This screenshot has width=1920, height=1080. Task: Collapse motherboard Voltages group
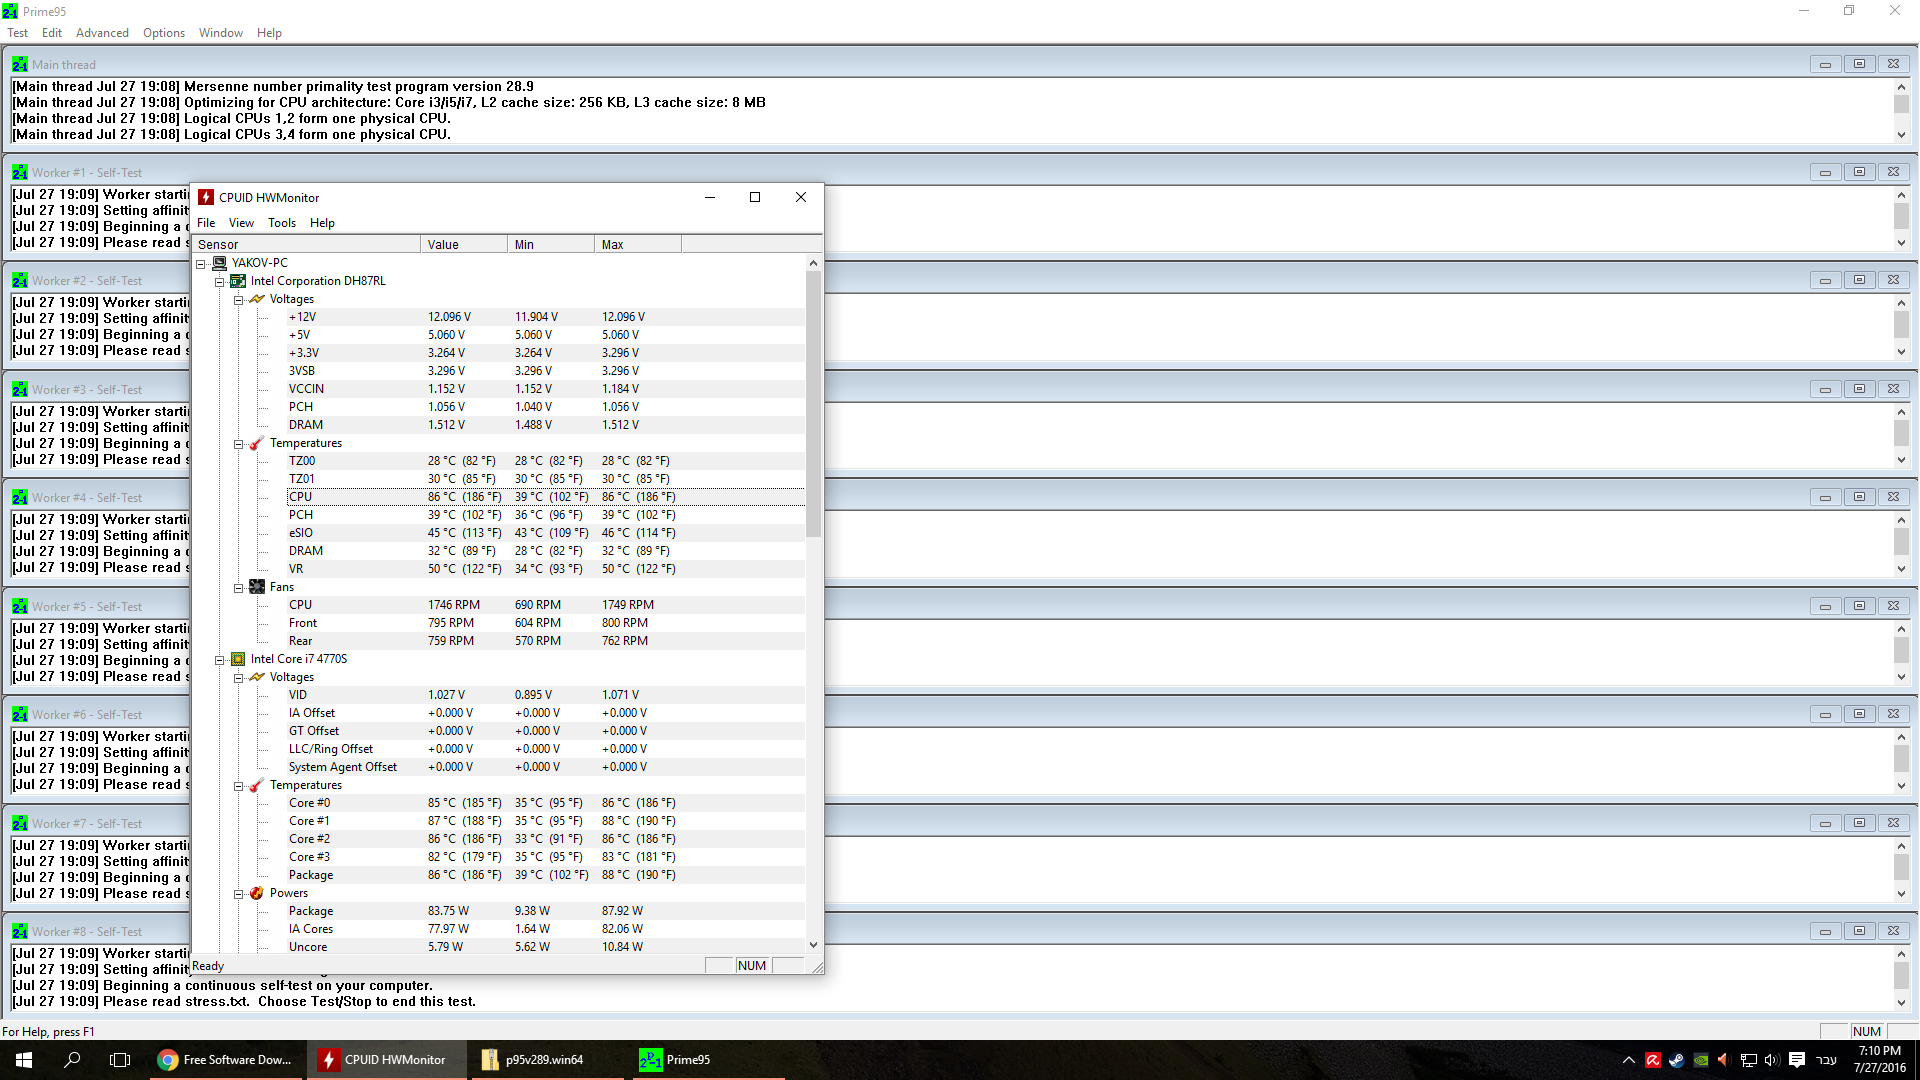[239, 300]
